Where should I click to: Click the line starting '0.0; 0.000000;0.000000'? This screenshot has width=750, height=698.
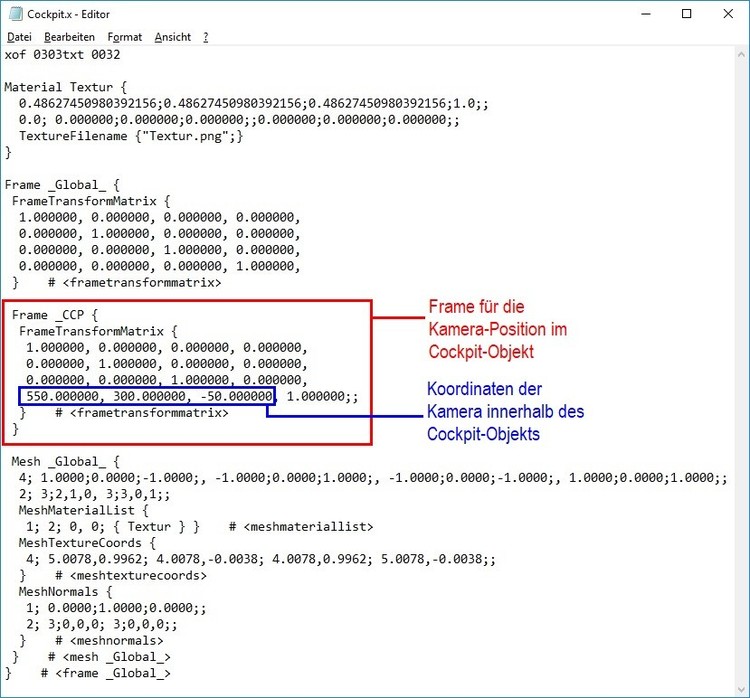pos(239,120)
